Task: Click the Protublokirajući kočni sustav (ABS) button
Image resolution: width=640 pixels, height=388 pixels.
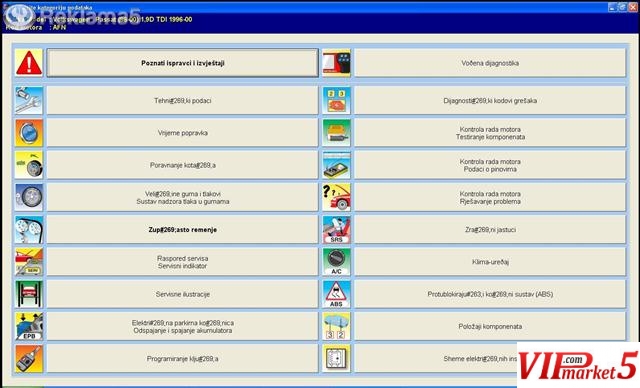Action: click(490, 294)
